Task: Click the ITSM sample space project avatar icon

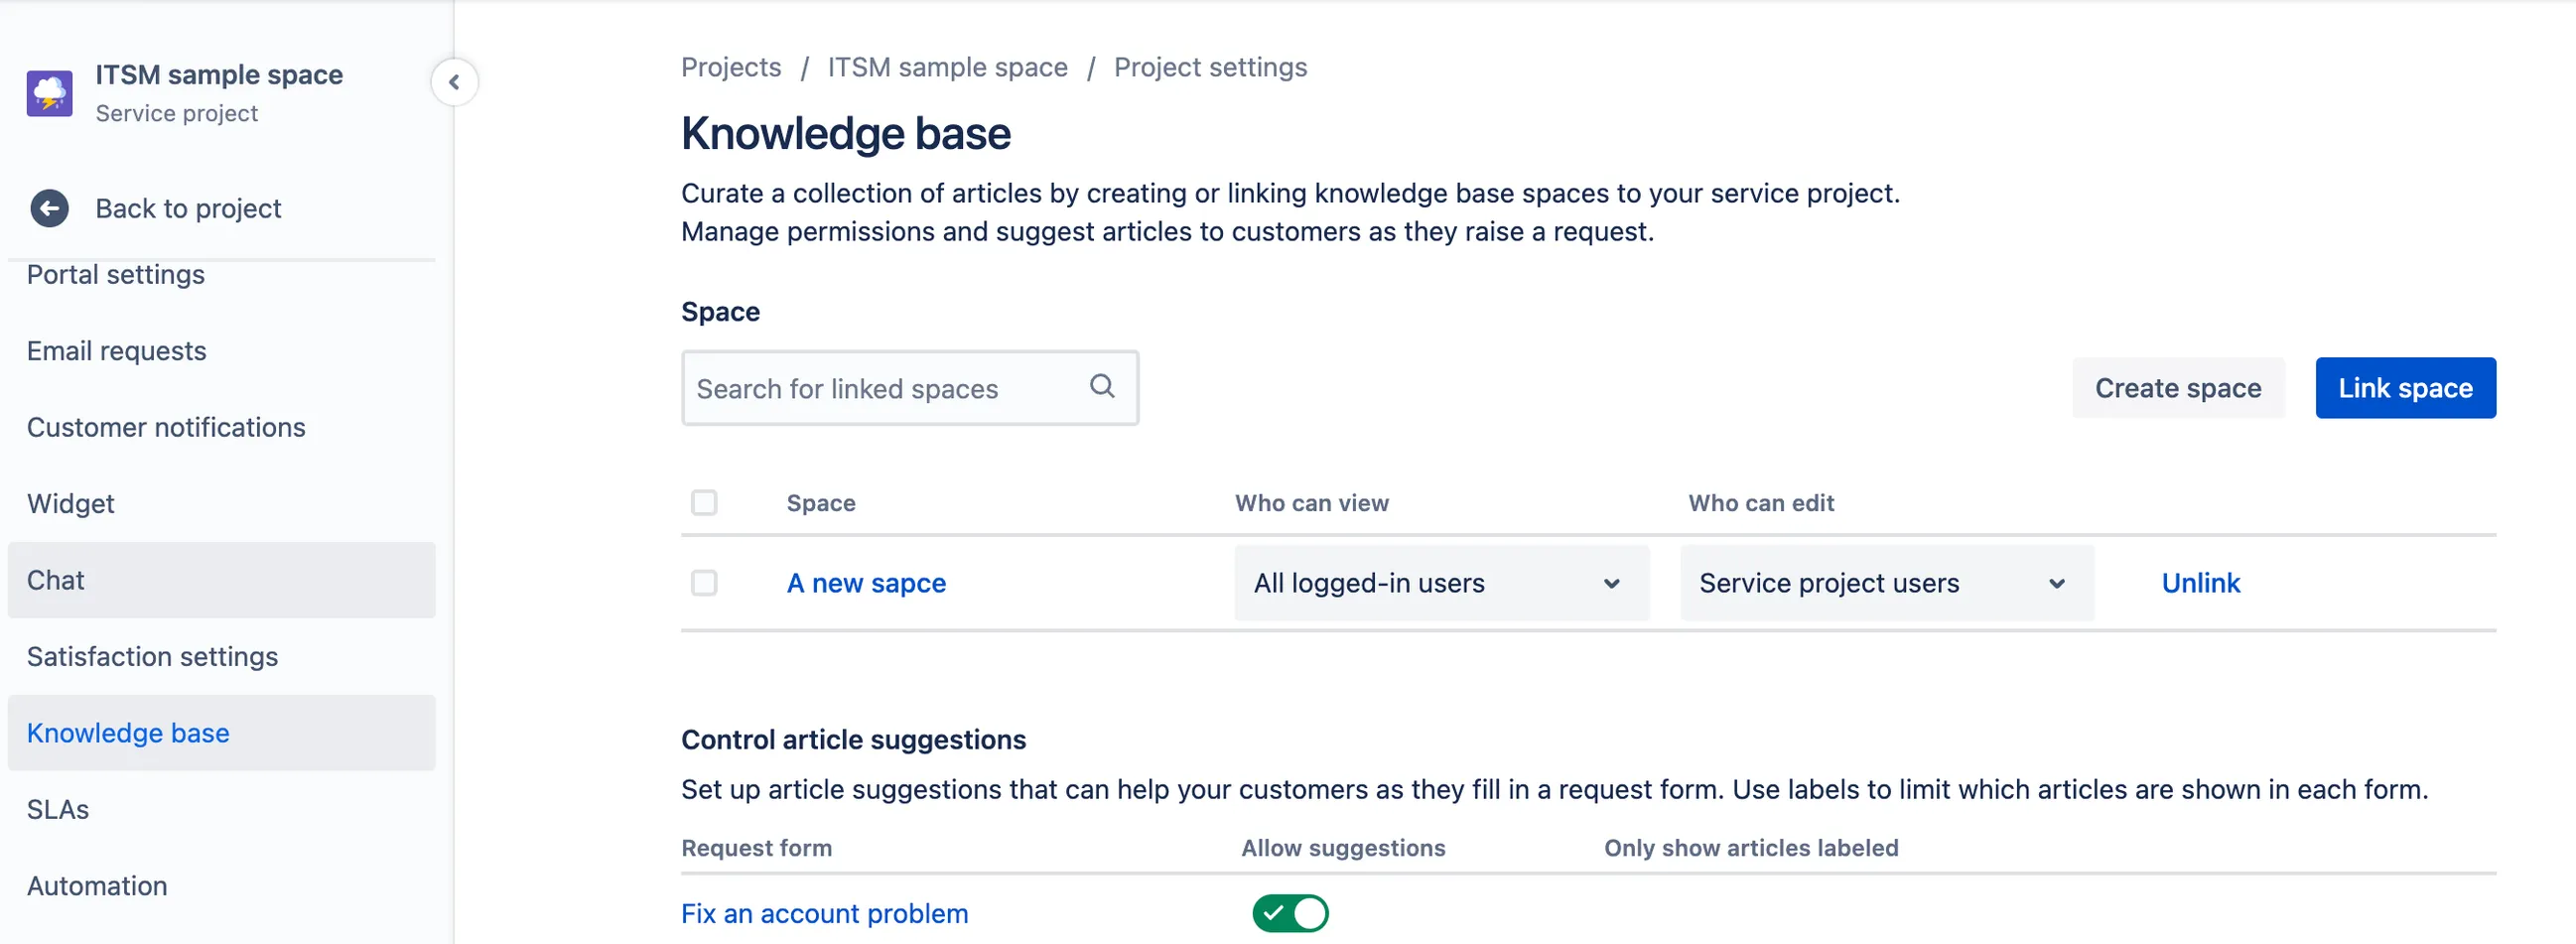Action: pyautogui.click(x=49, y=93)
